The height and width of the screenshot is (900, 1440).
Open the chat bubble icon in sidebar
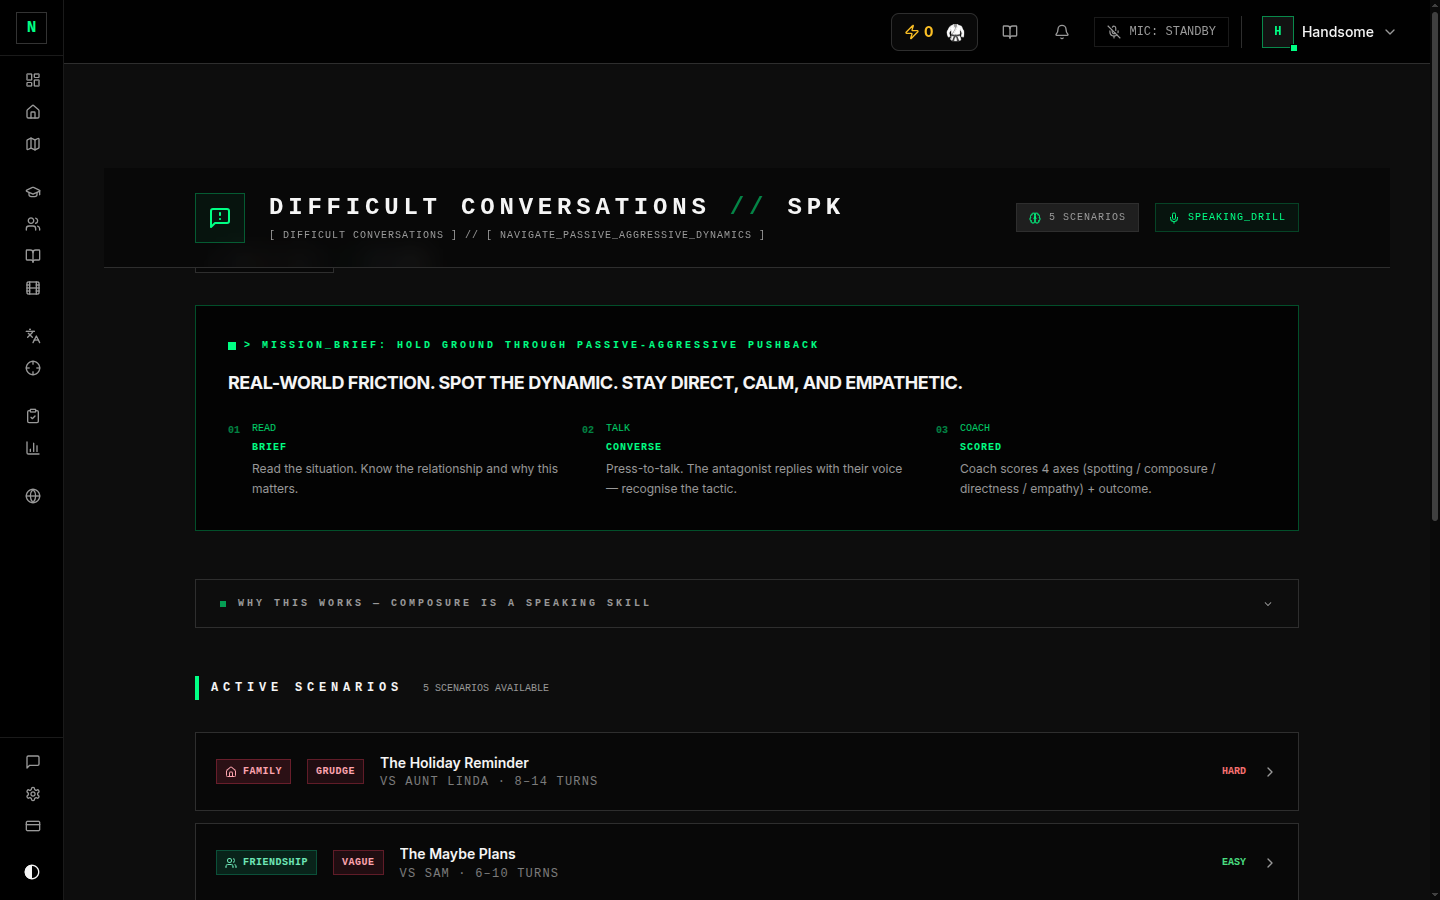[33, 762]
